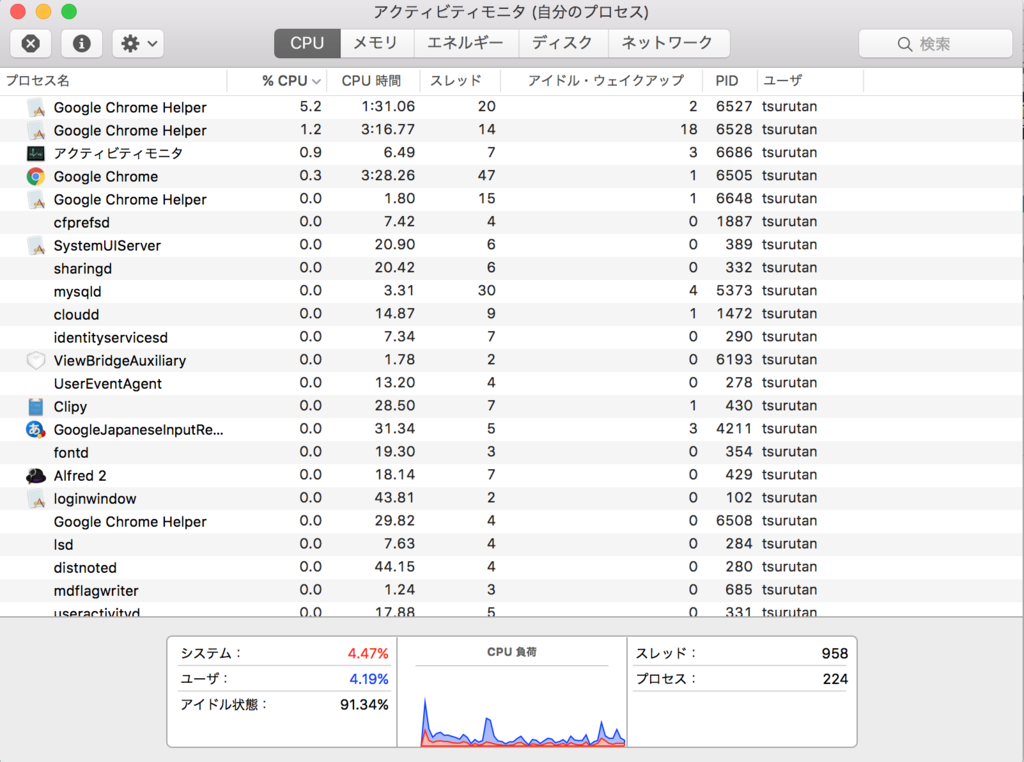
Task: Toggle sort on the % CPU column header
Action: click(277, 81)
